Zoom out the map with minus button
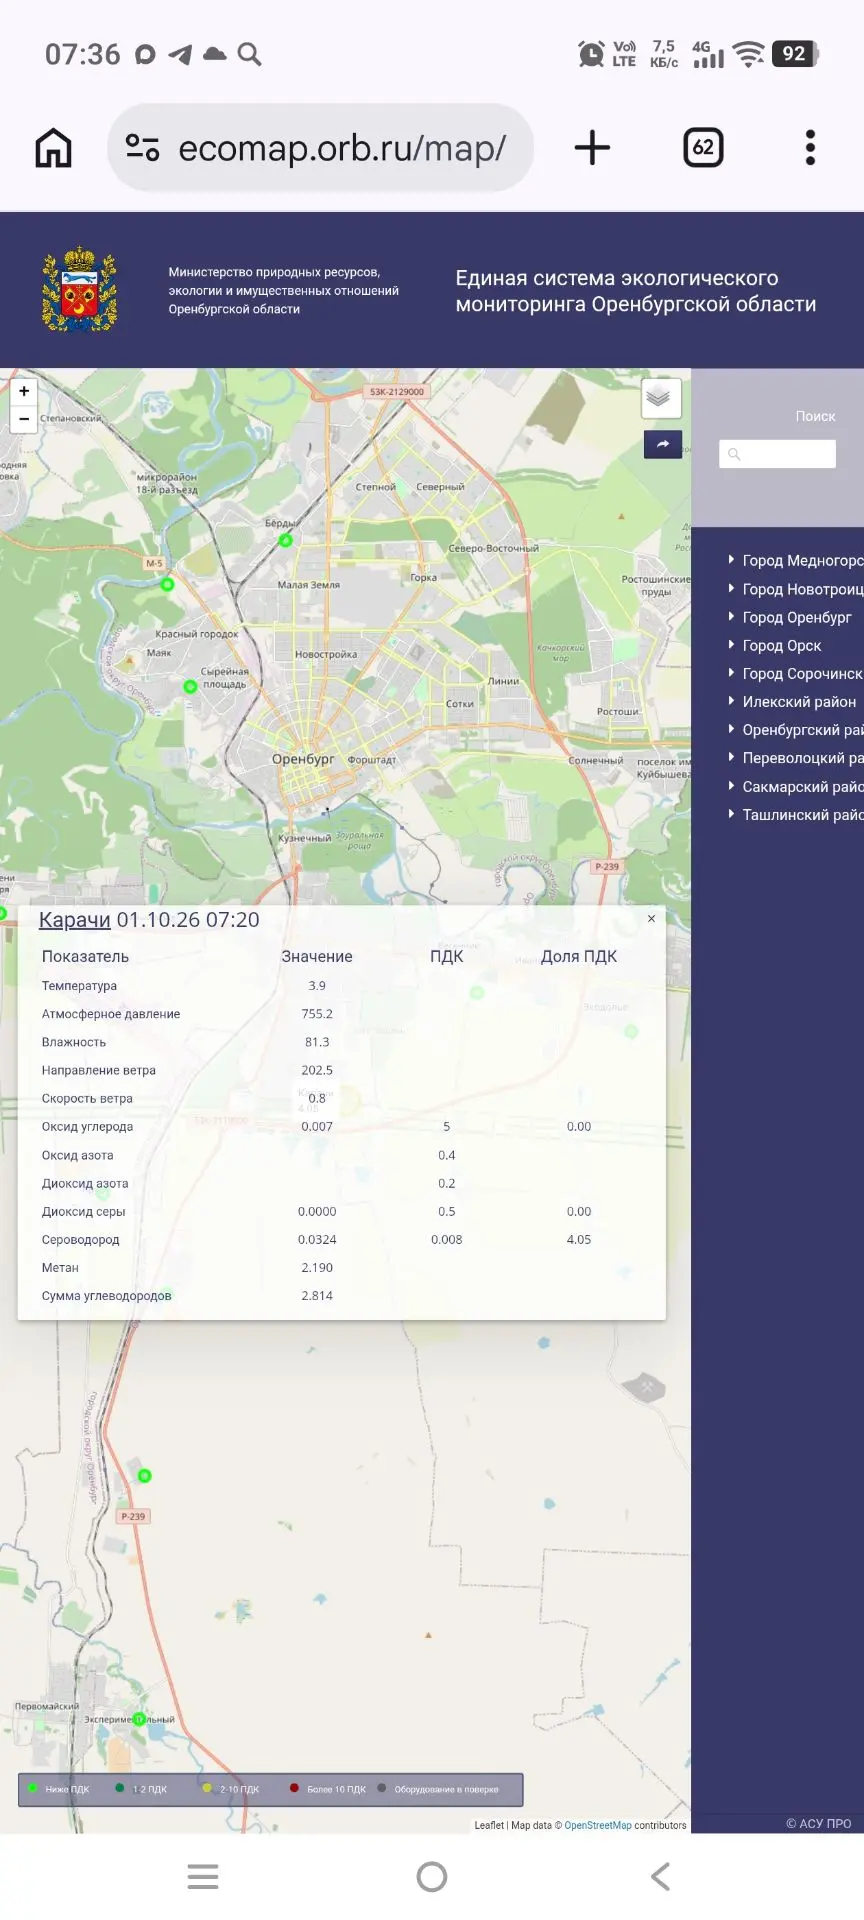Viewport: 864px width, 1920px height. (x=24, y=419)
